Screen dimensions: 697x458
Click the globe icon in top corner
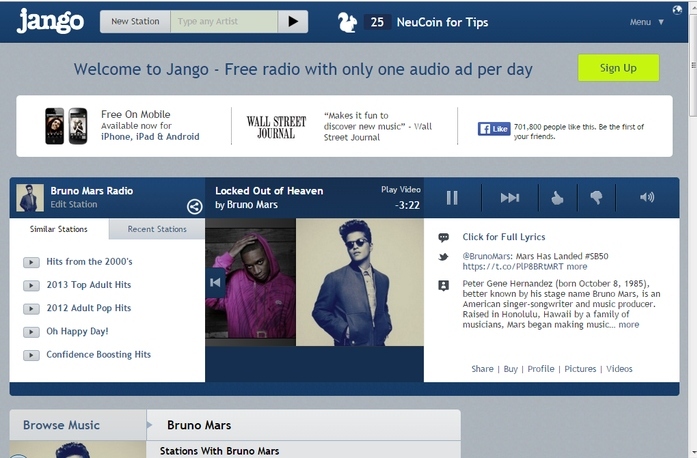click(x=677, y=10)
